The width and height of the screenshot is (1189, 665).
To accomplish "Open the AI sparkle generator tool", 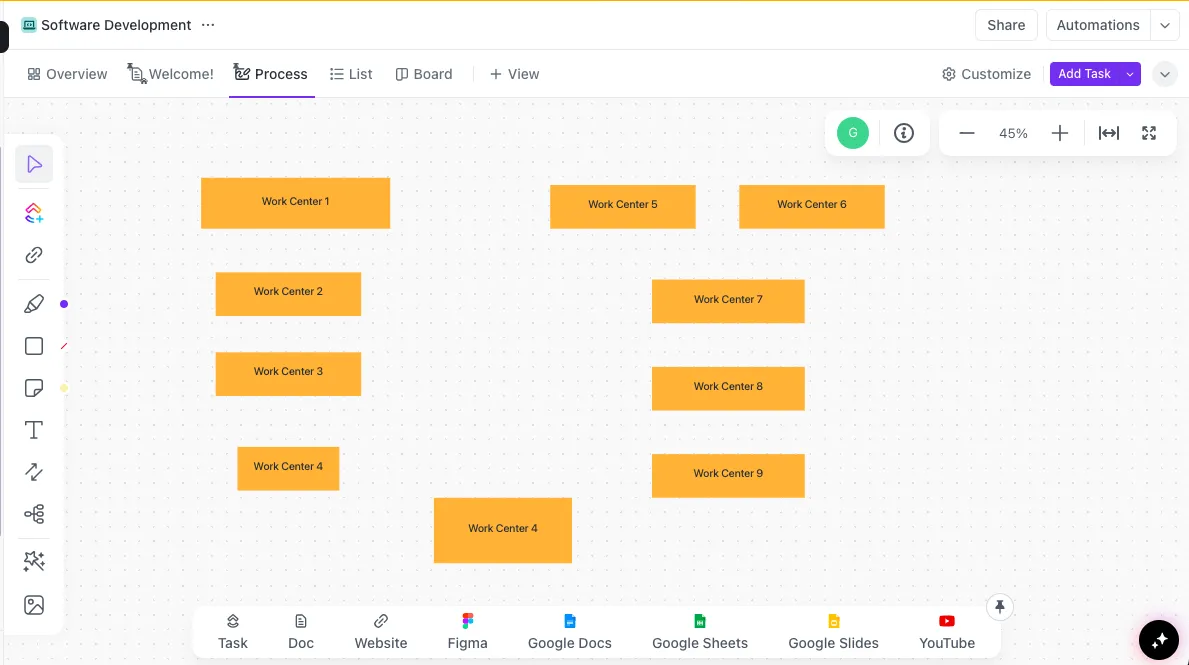I will [x=33, y=561].
